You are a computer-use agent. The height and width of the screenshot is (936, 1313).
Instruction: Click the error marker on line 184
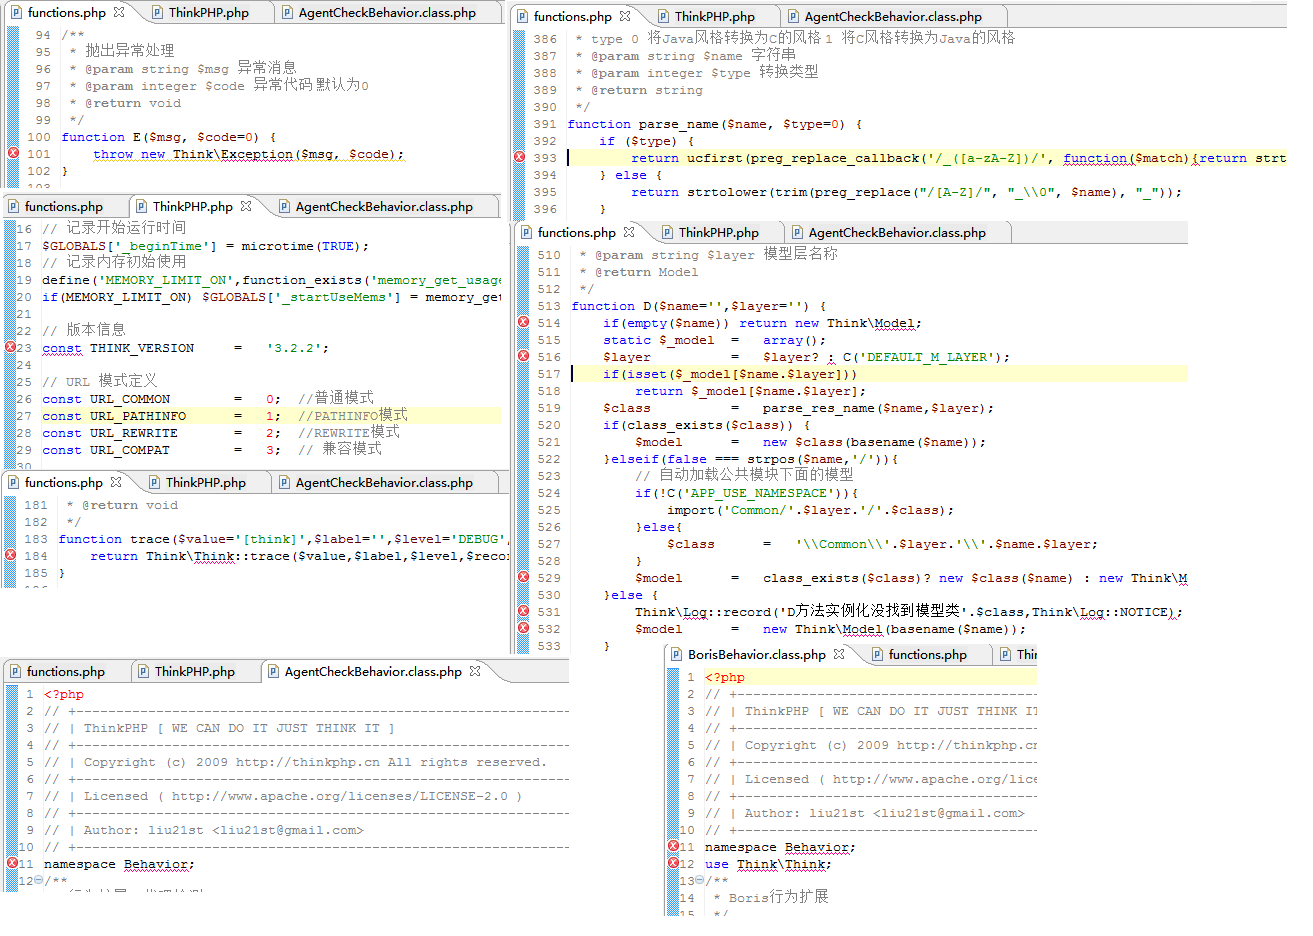(10, 555)
